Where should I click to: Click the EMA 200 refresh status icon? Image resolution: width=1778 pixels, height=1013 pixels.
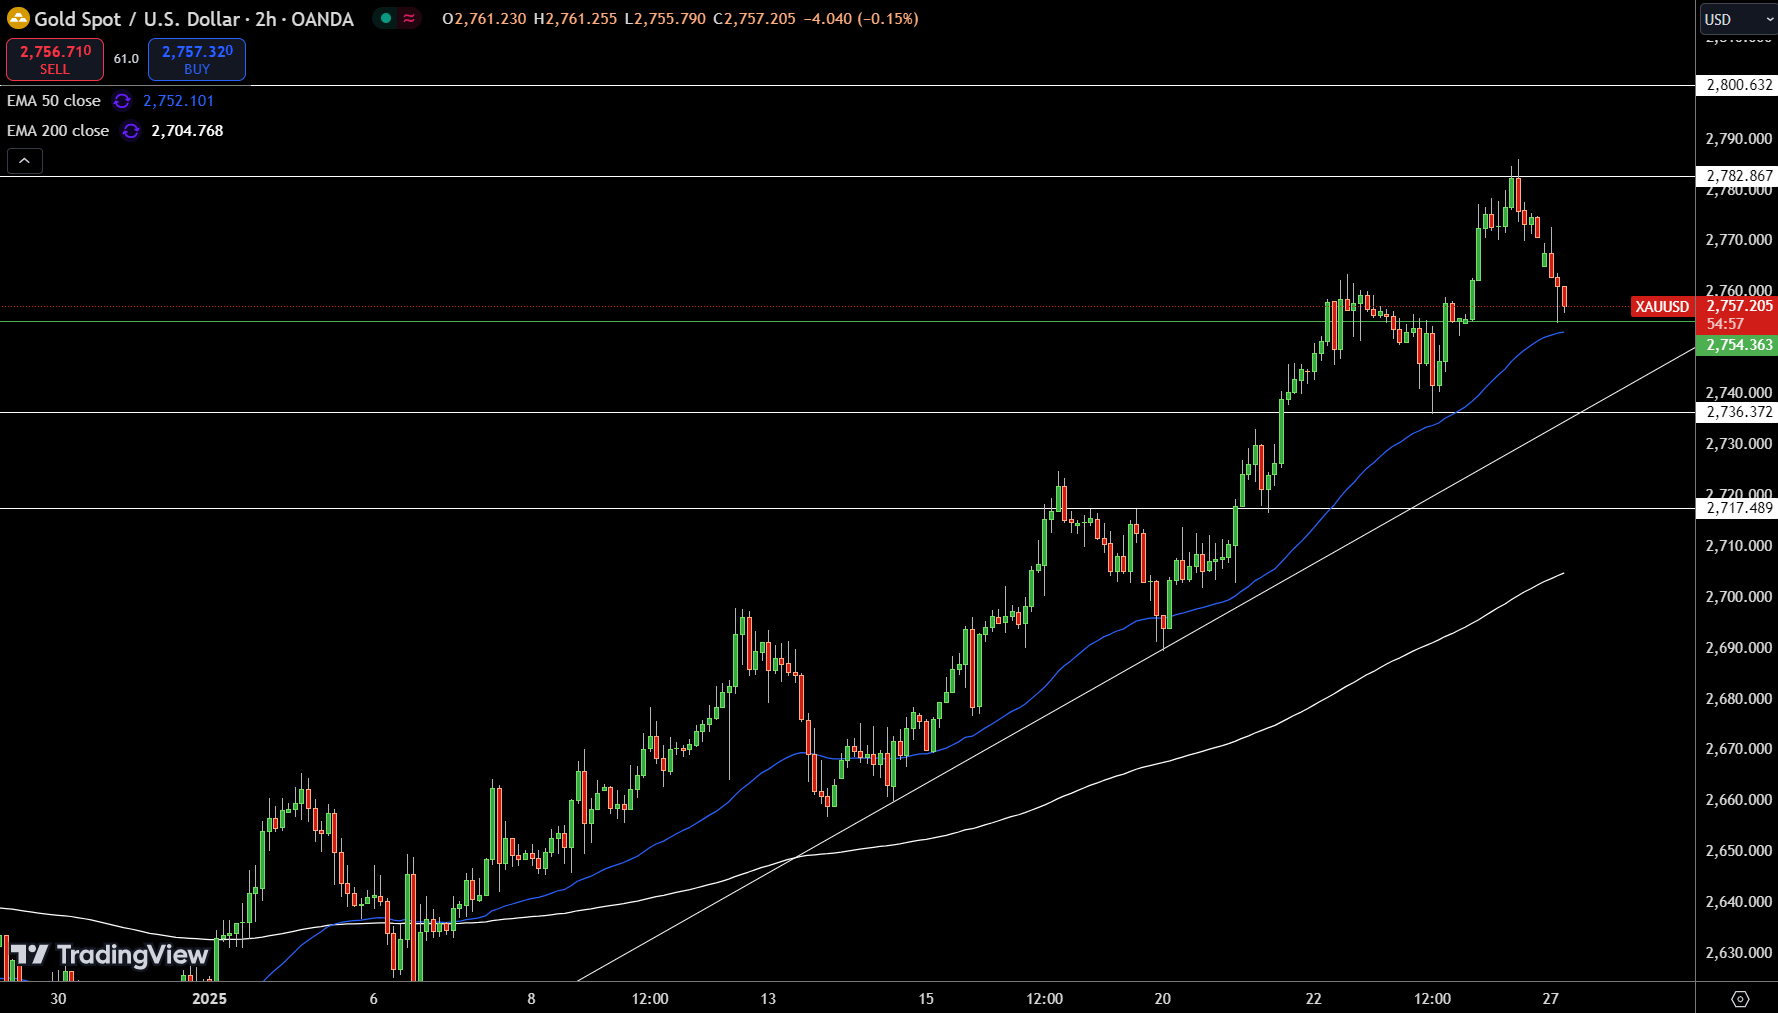[131, 131]
